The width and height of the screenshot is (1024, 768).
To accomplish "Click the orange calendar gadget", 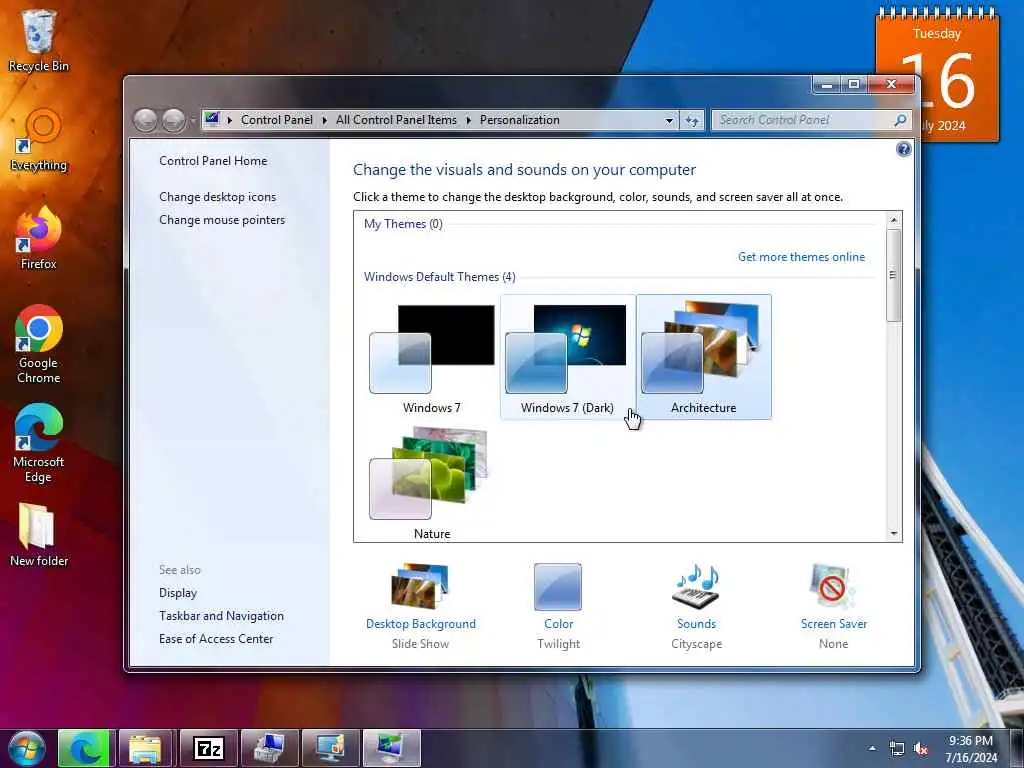I will pyautogui.click(x=937, y=77).
